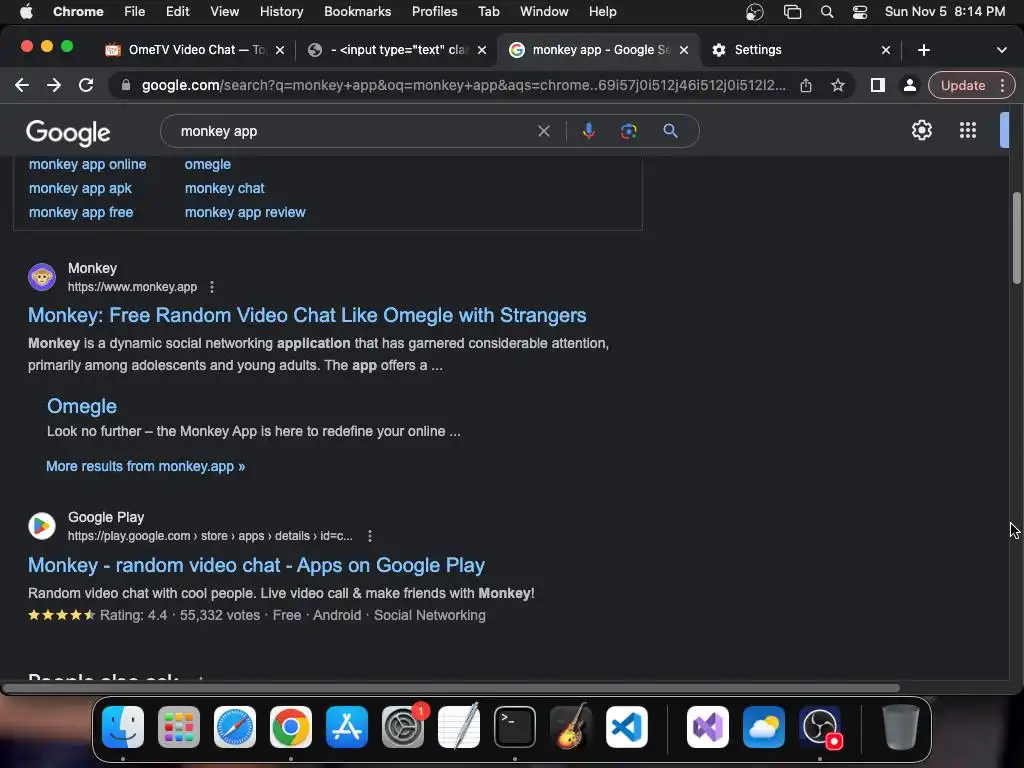Open Control Center in menu bar
The height and width of the screenshot is (768, 1024).
[860, 12]
